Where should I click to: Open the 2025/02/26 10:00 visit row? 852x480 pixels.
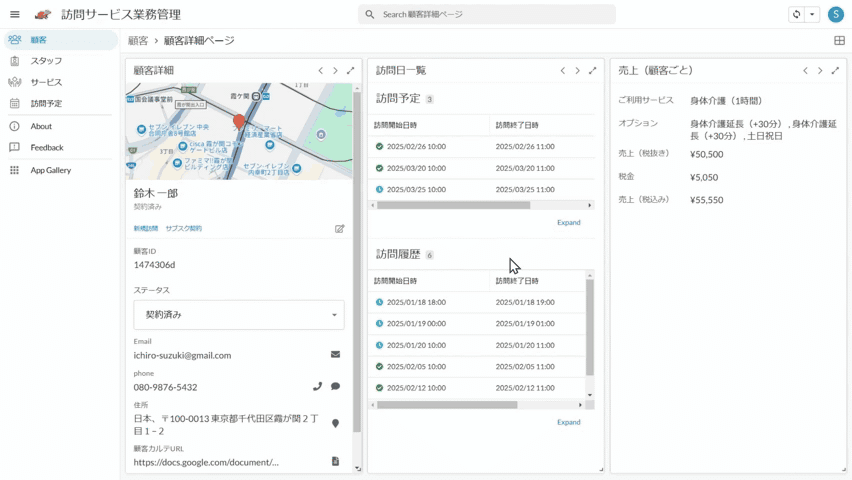tap(481, 147)
